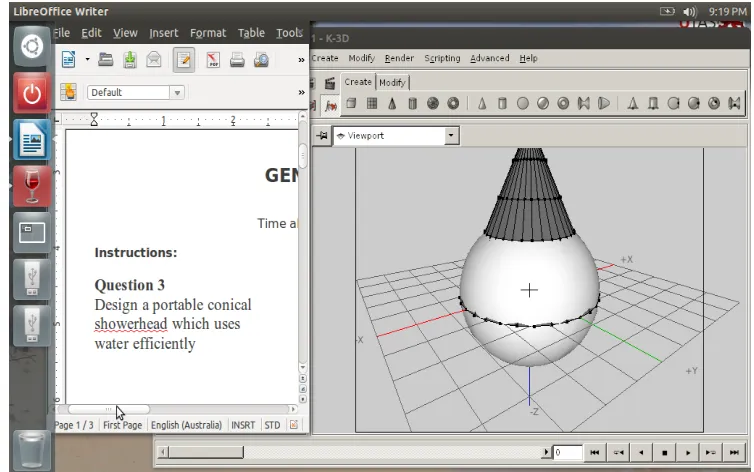Click skip to last frame button
This screenshot has height=472, width=754.
[x=734, y=452]
